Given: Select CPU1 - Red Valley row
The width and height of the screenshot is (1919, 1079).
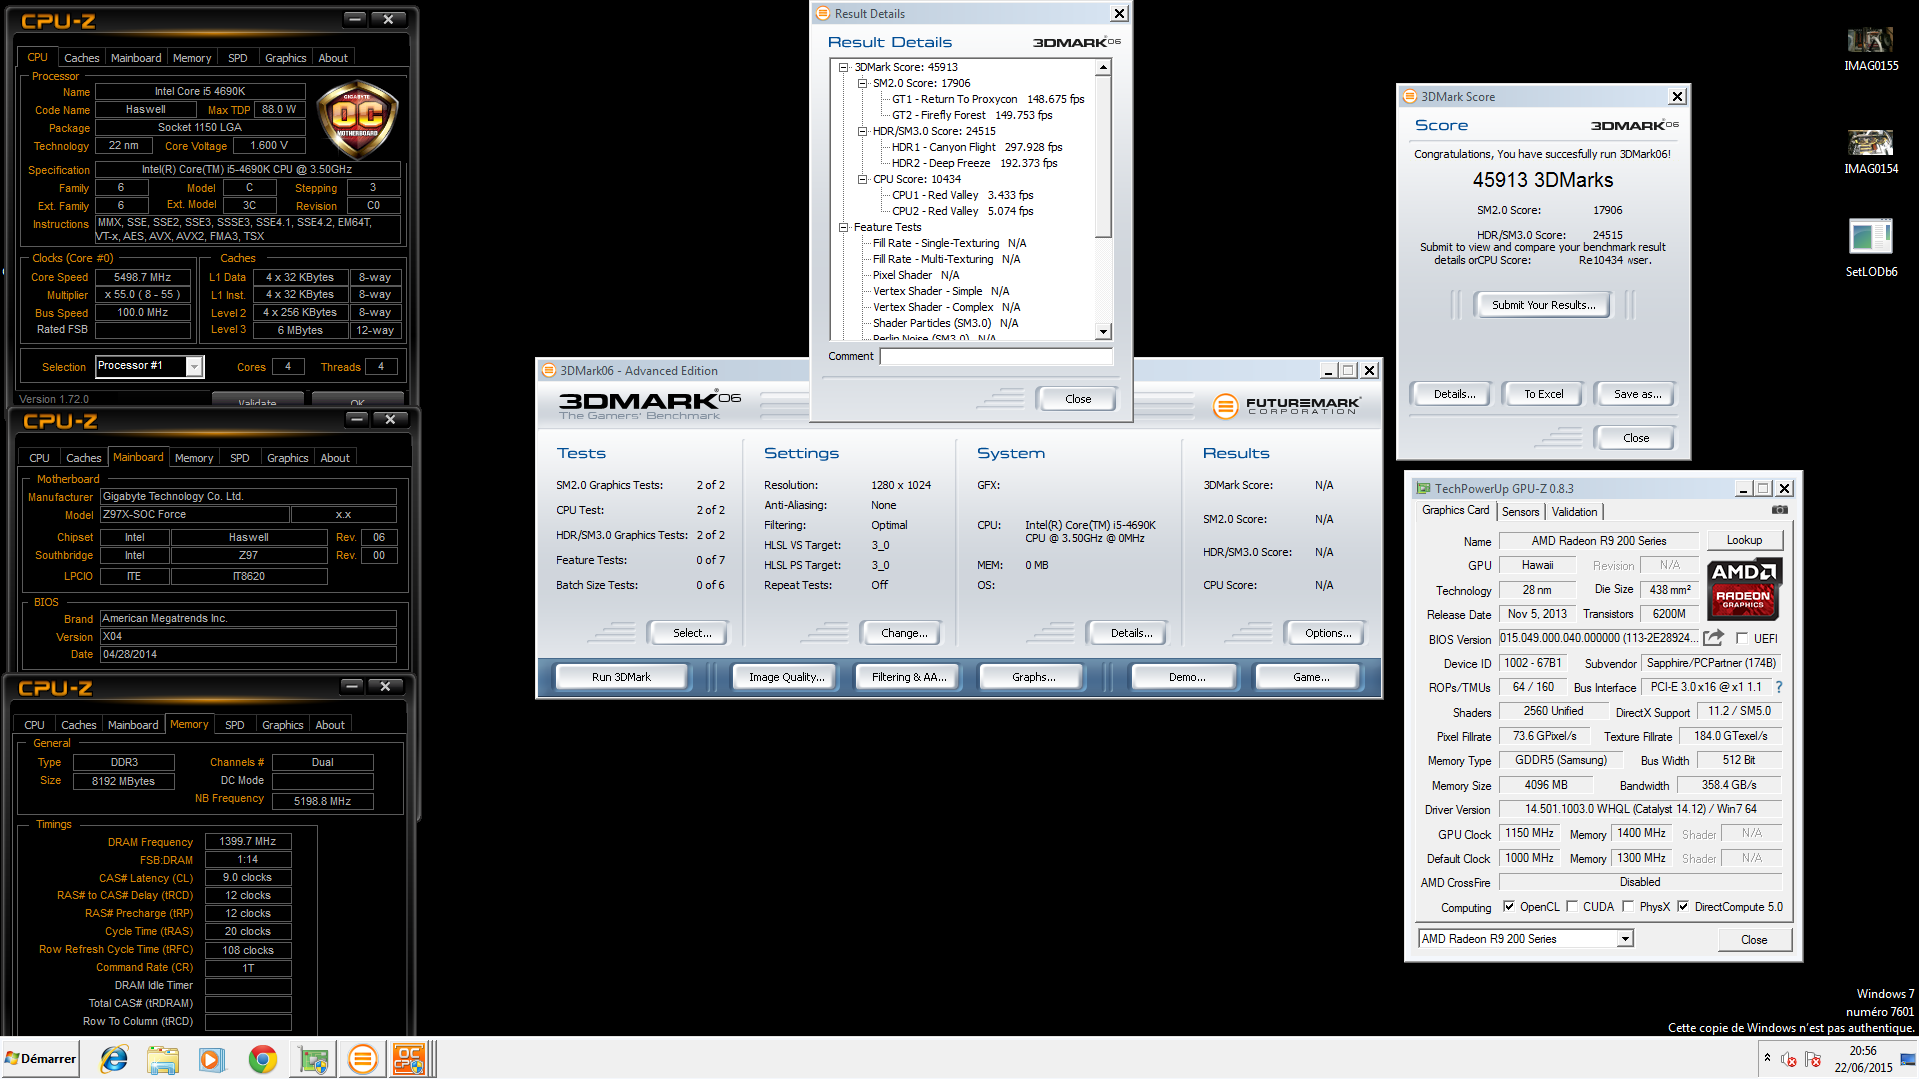Looking at the screenshot, I should (x=962, y=195).
